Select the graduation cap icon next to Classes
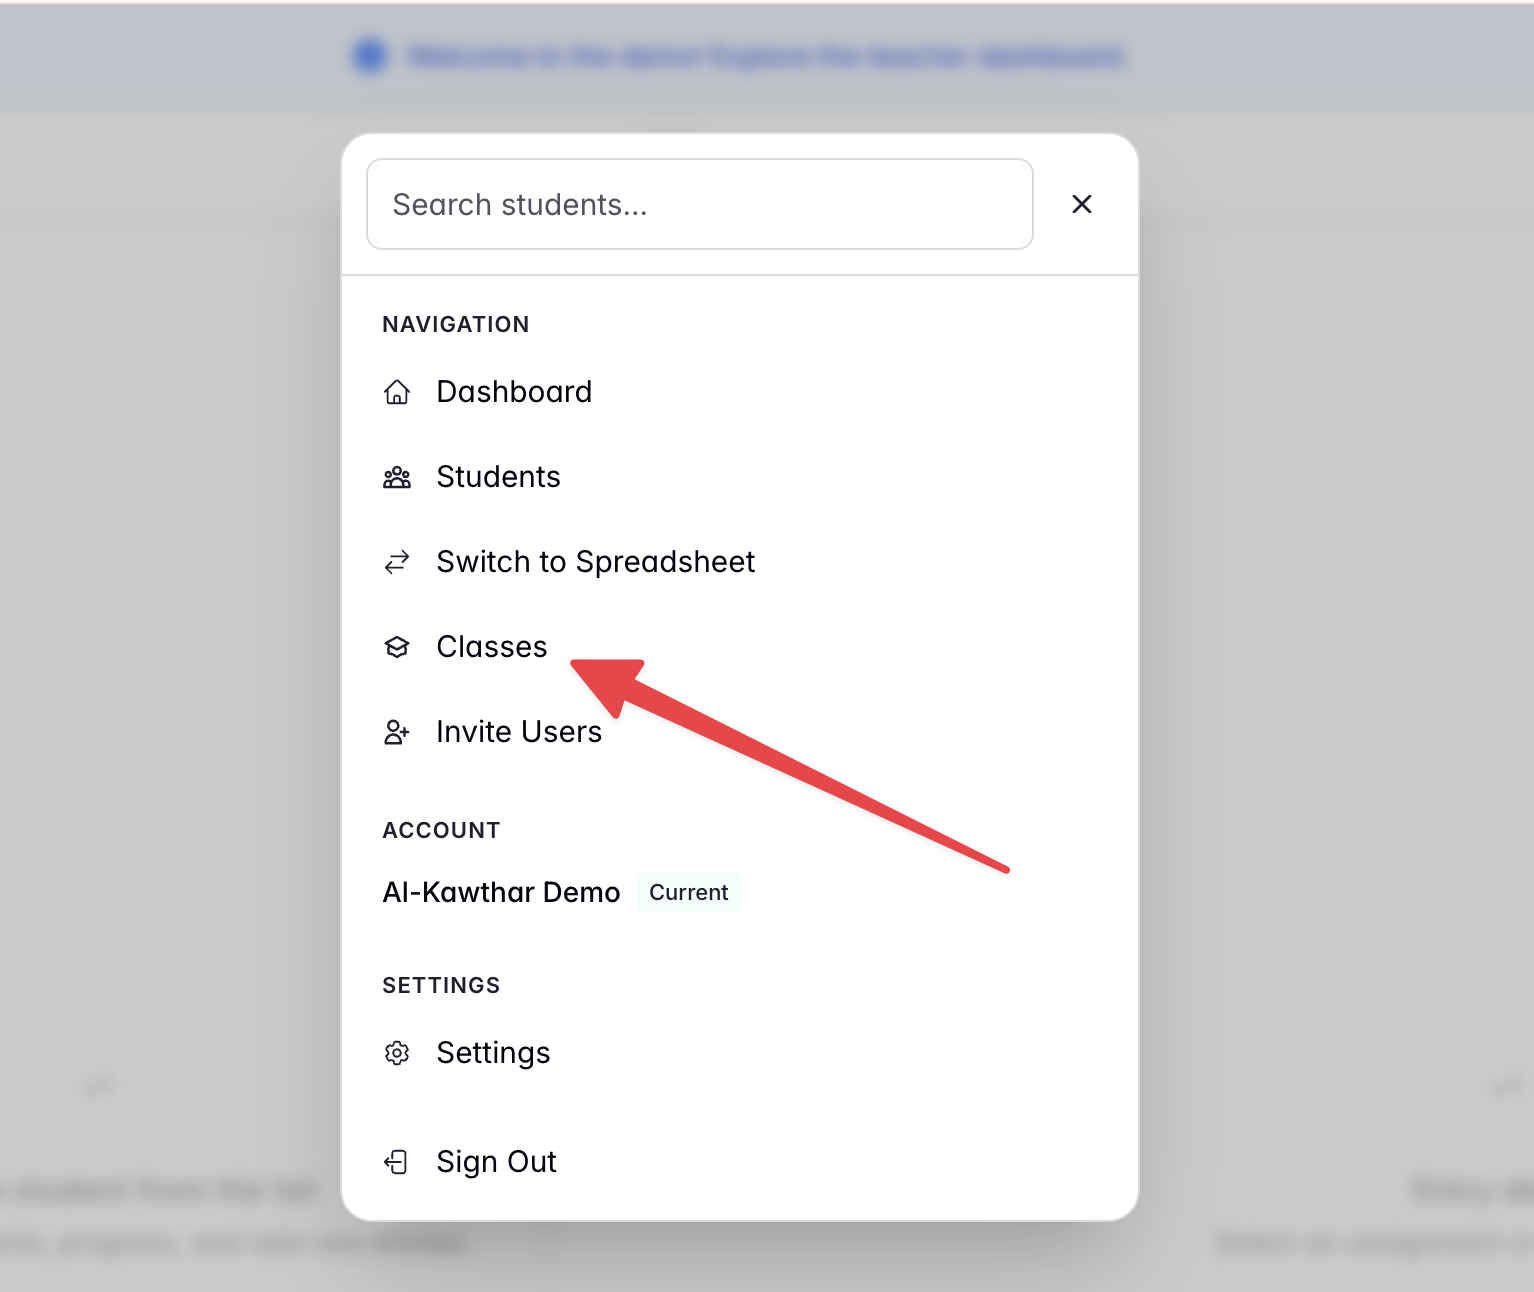1534x1292 pixels. click(x=397, y=647)
